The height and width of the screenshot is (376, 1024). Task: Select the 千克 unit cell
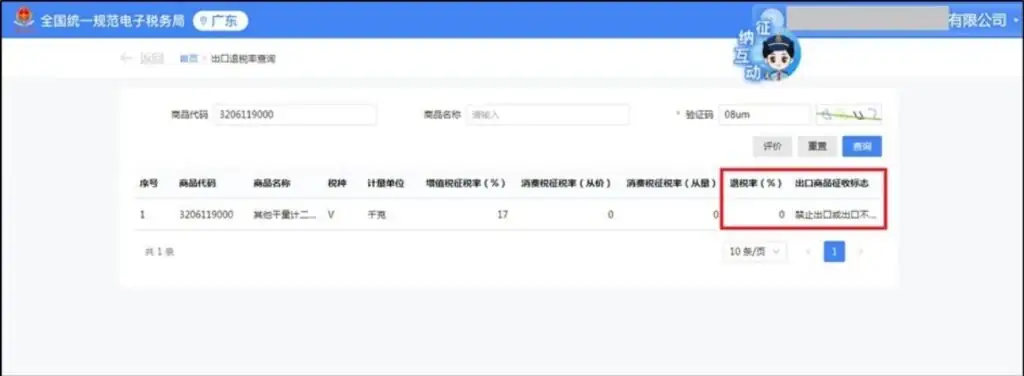coord(376,214)
